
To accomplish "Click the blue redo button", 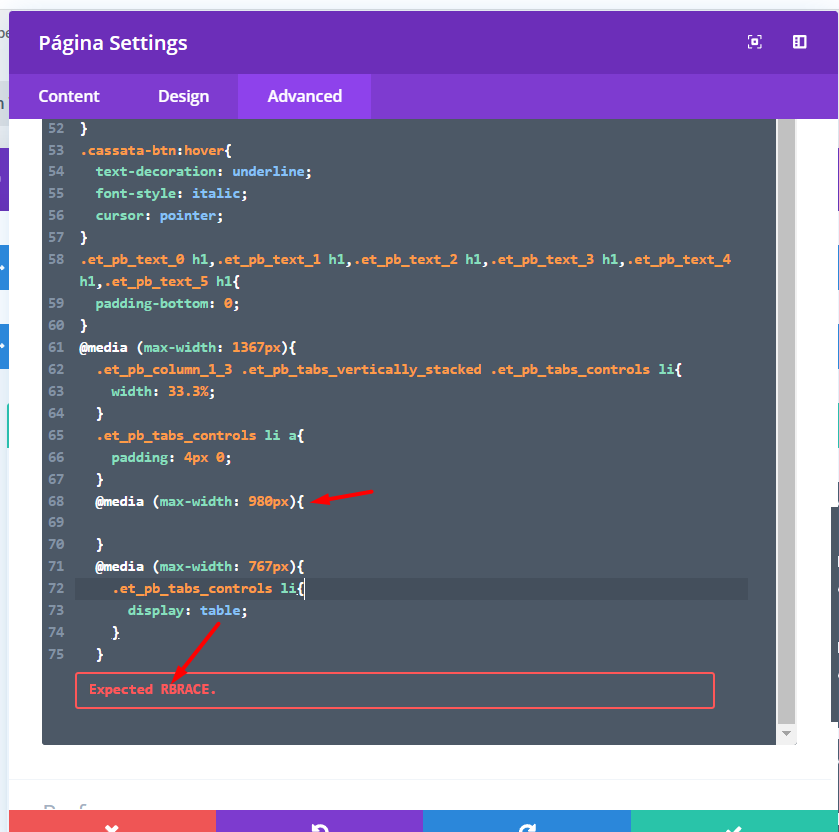I will 527,821.
